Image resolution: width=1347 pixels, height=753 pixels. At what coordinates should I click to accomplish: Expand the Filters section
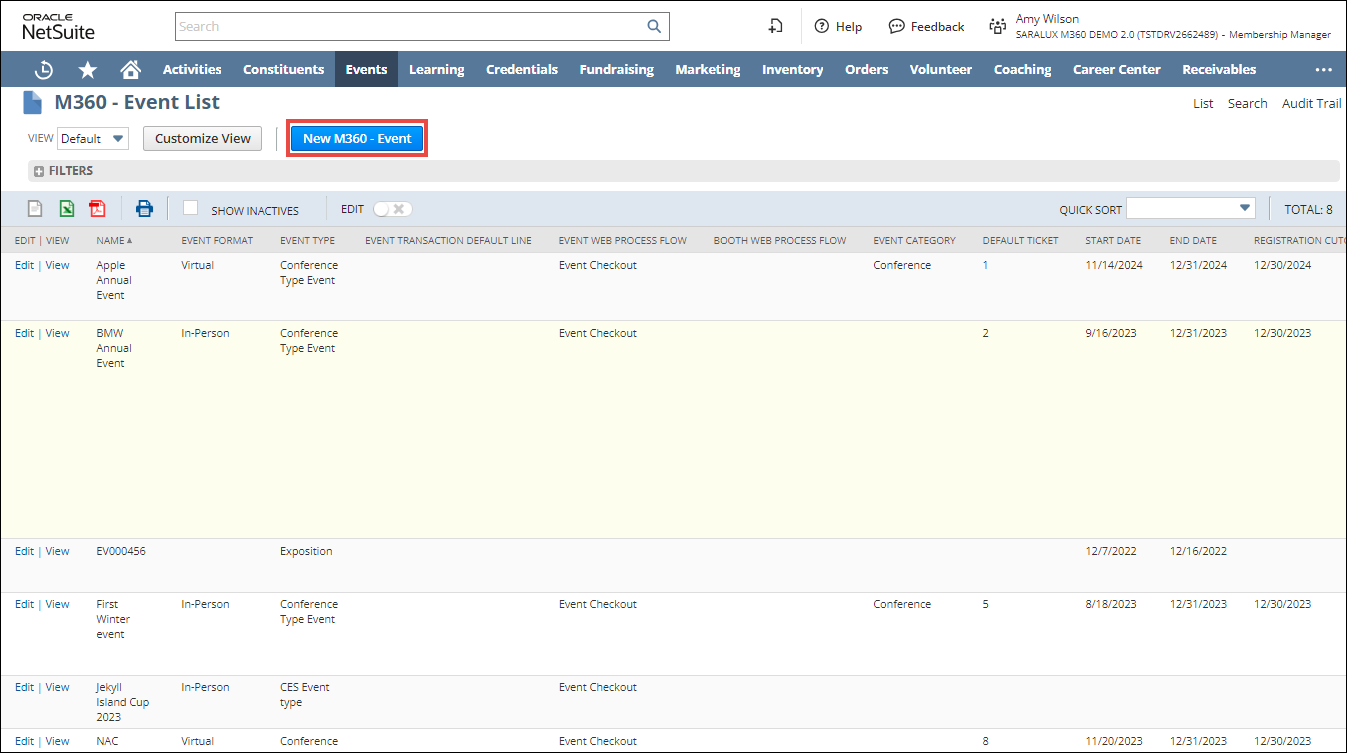(x=40, y=171)
